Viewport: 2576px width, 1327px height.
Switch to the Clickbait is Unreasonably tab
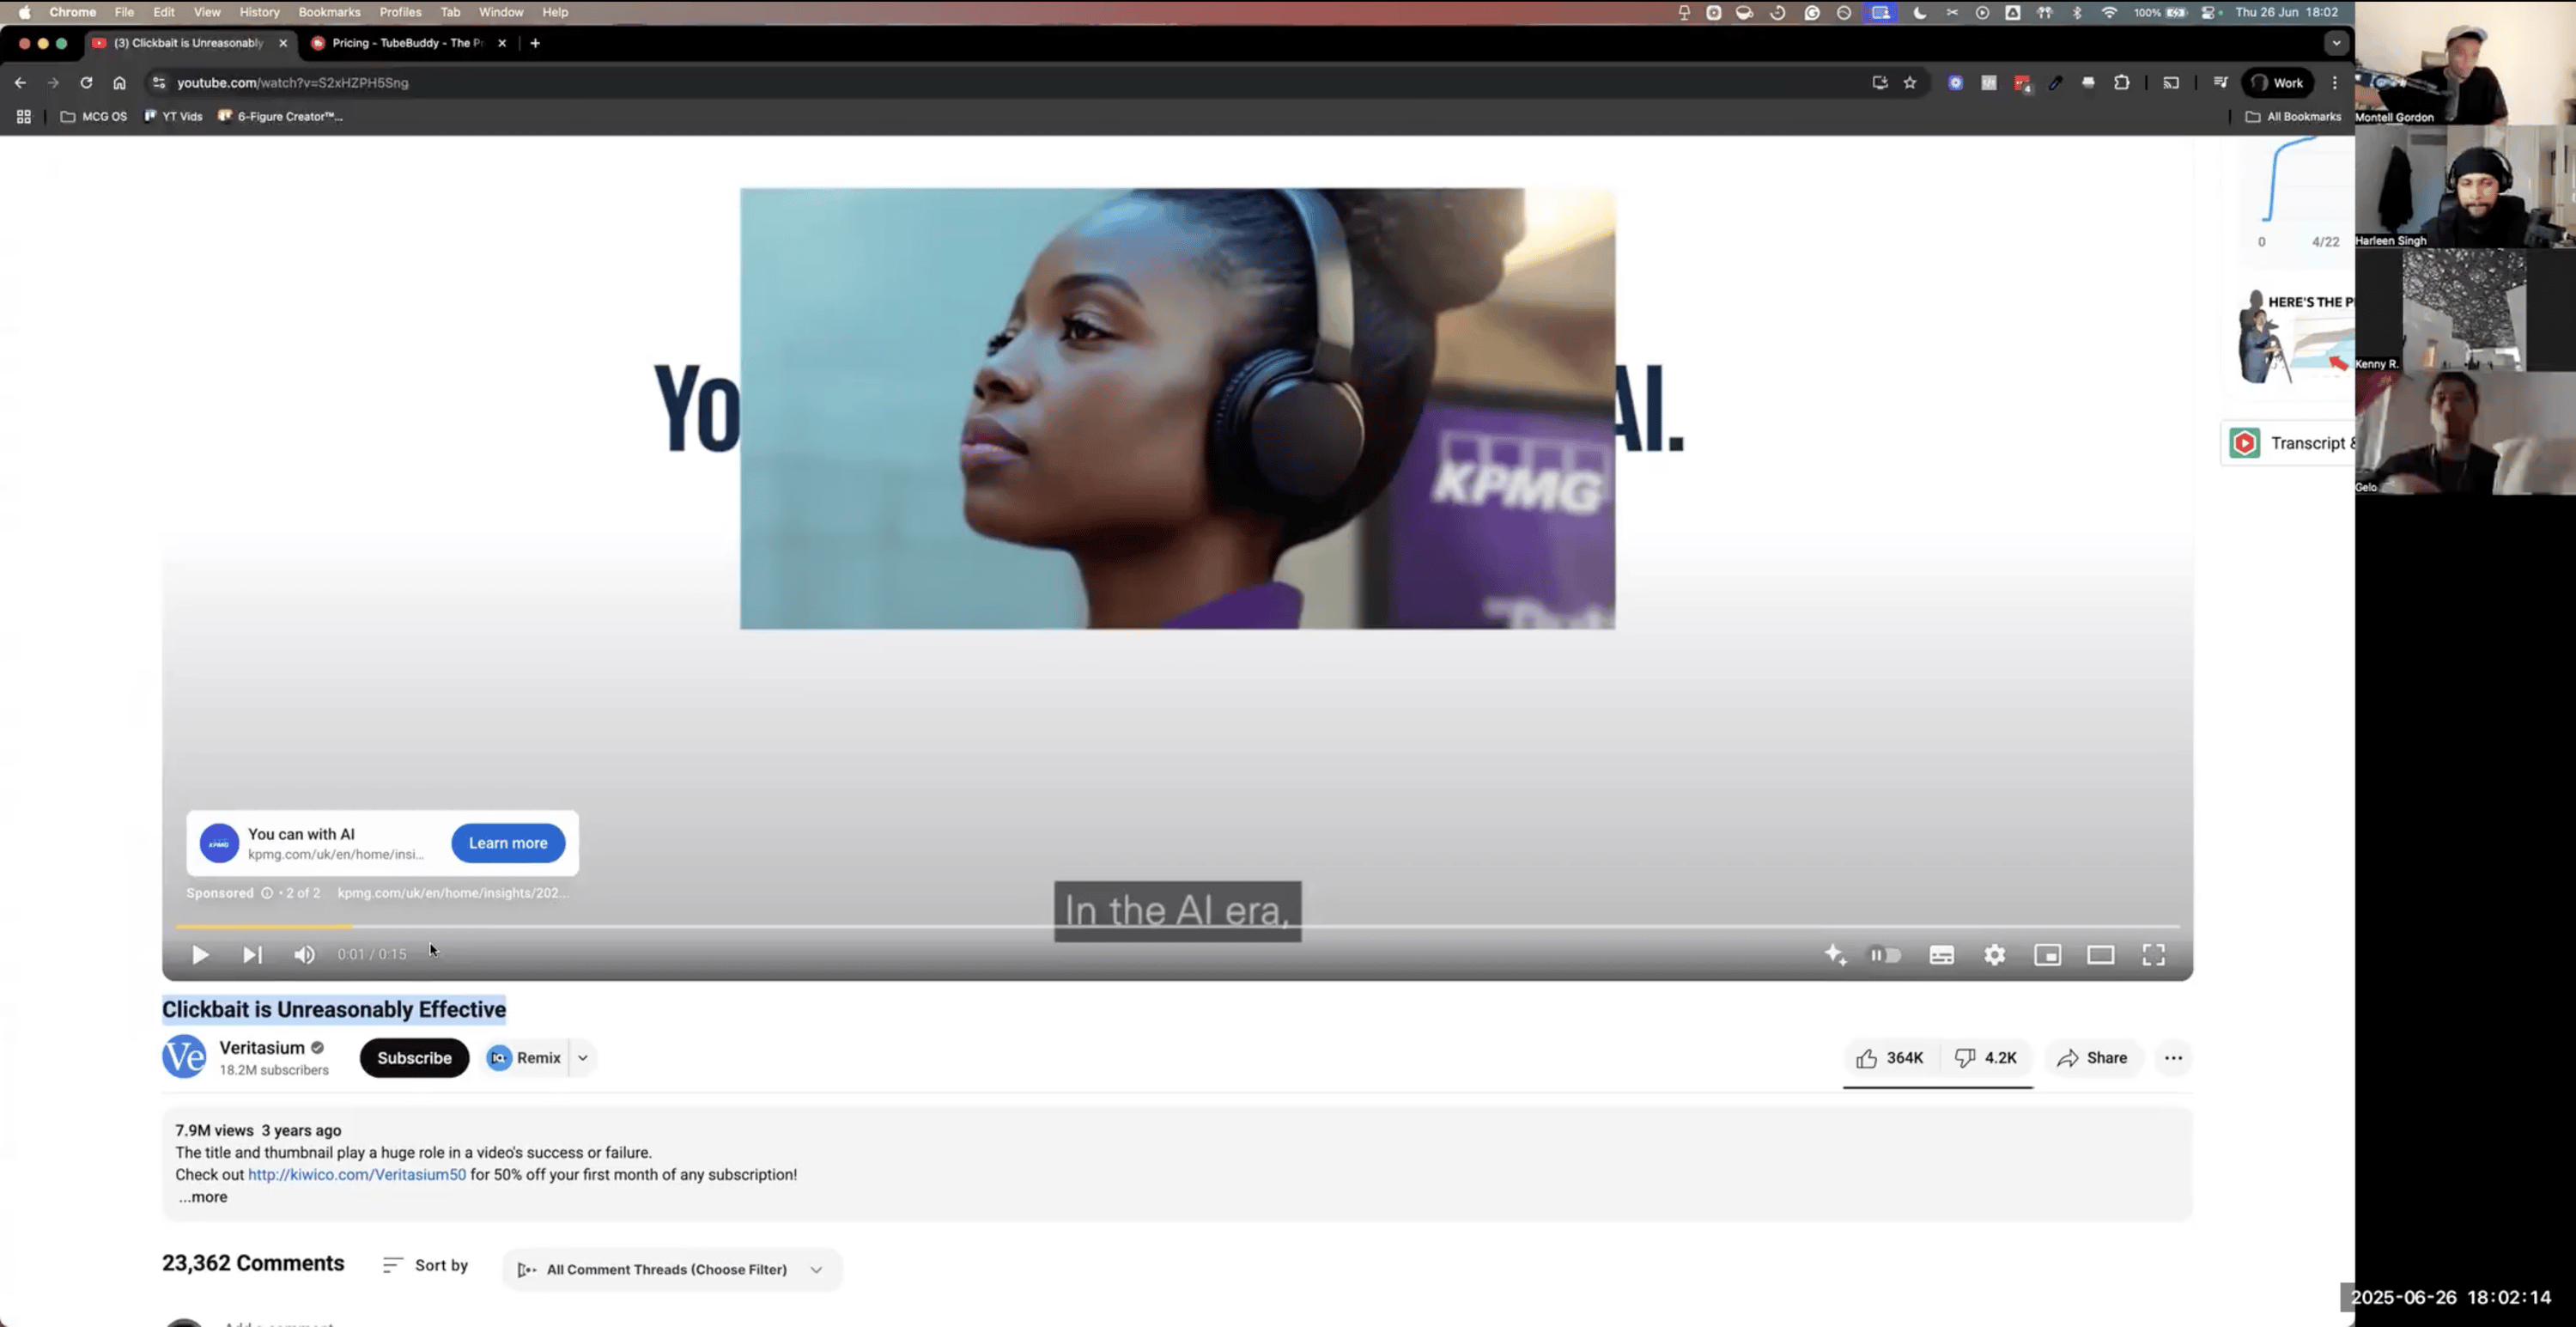[x=189, y=43]
